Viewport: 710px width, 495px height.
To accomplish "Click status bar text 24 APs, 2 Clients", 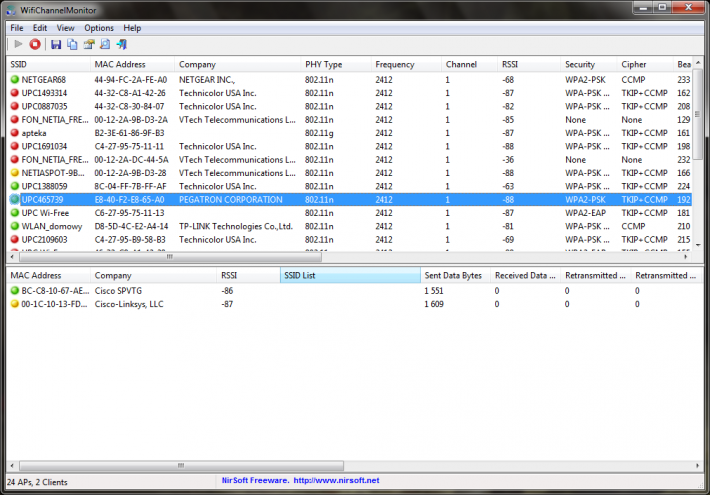I will click(x=38, y=482).
